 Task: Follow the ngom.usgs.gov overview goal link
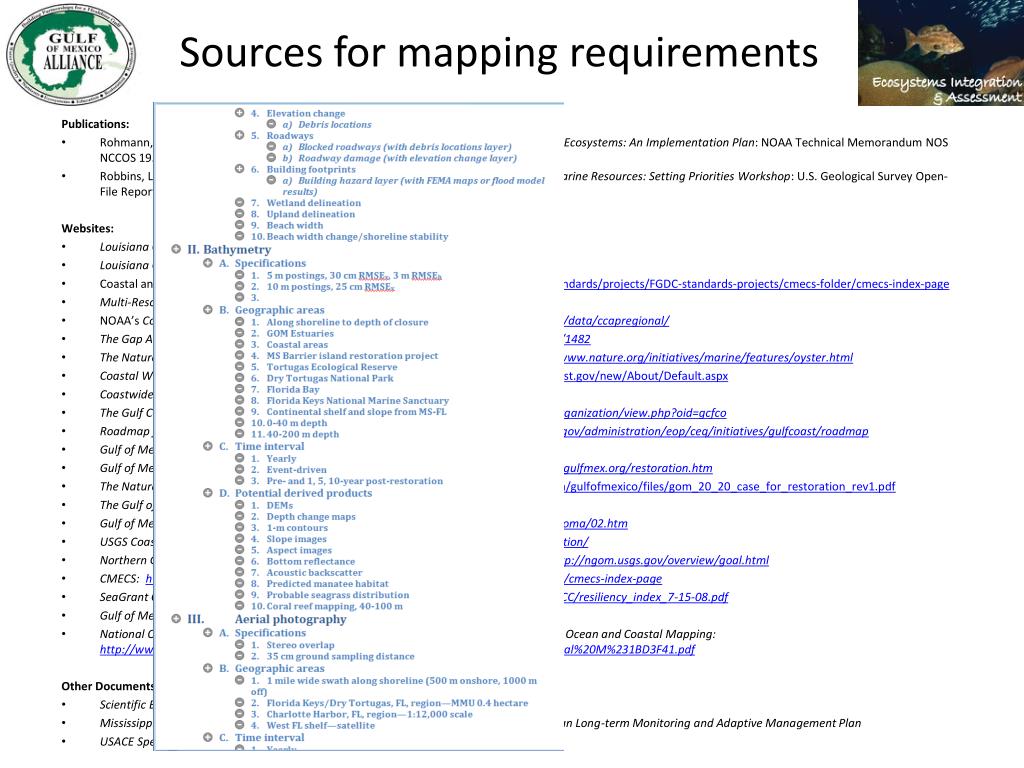pos(666,560)
